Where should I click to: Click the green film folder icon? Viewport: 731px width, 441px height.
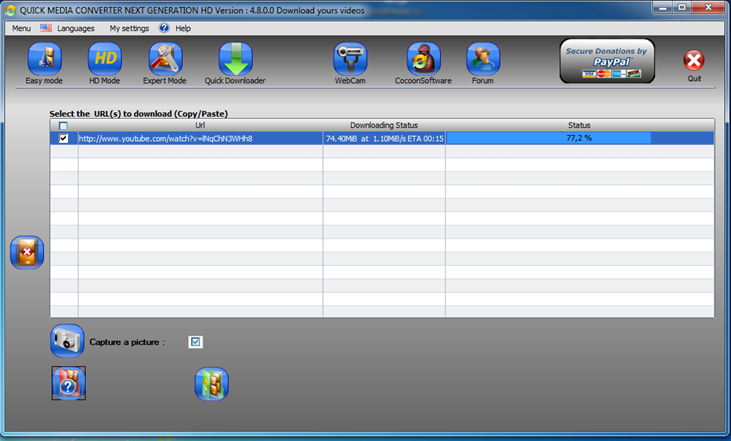(212, 384)
